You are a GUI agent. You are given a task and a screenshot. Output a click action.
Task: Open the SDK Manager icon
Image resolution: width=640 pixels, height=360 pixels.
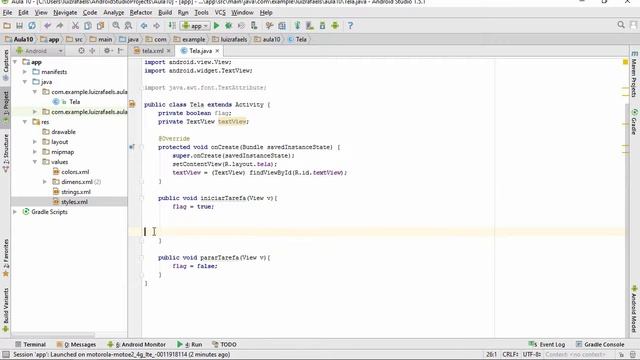pyautogui.click(x=322, y=26)
